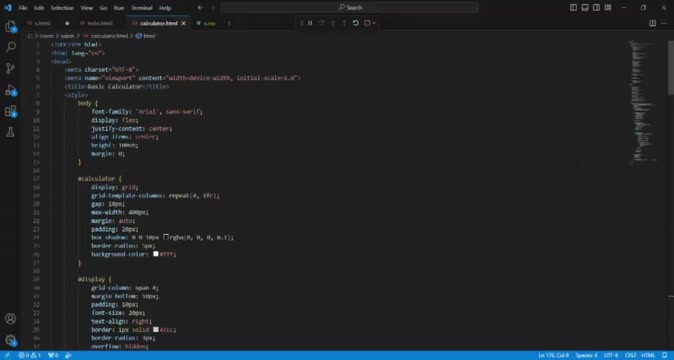Open the Testing flask icon view
The width and height of the screenshot is (674, 360).
[10, 132]
